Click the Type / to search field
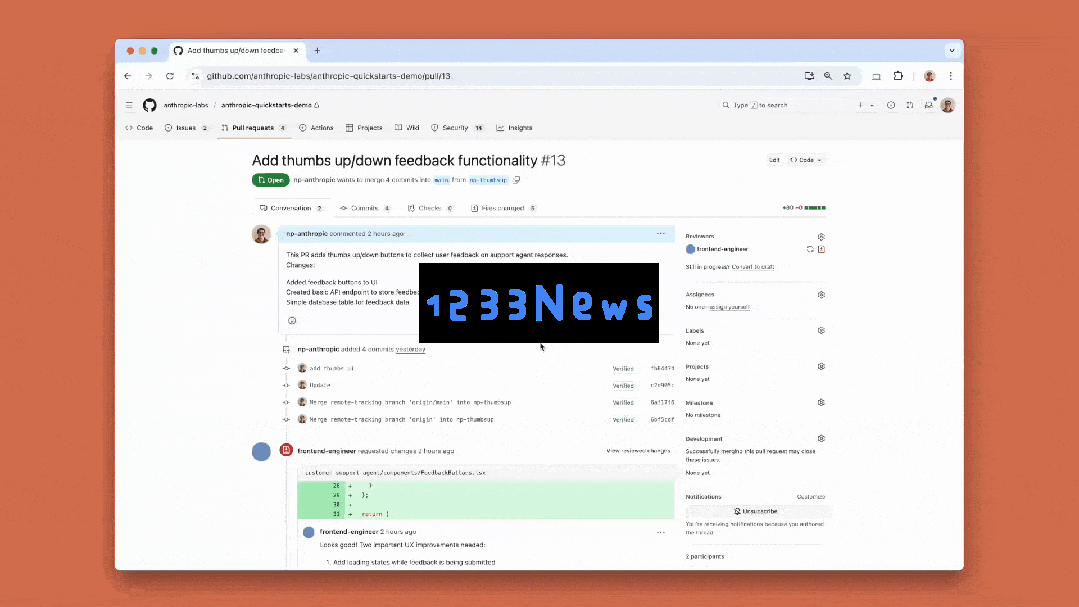Image resolution: width=1079 pixels, height=607 pixels. pyautogui.click(x=782, y=105)
